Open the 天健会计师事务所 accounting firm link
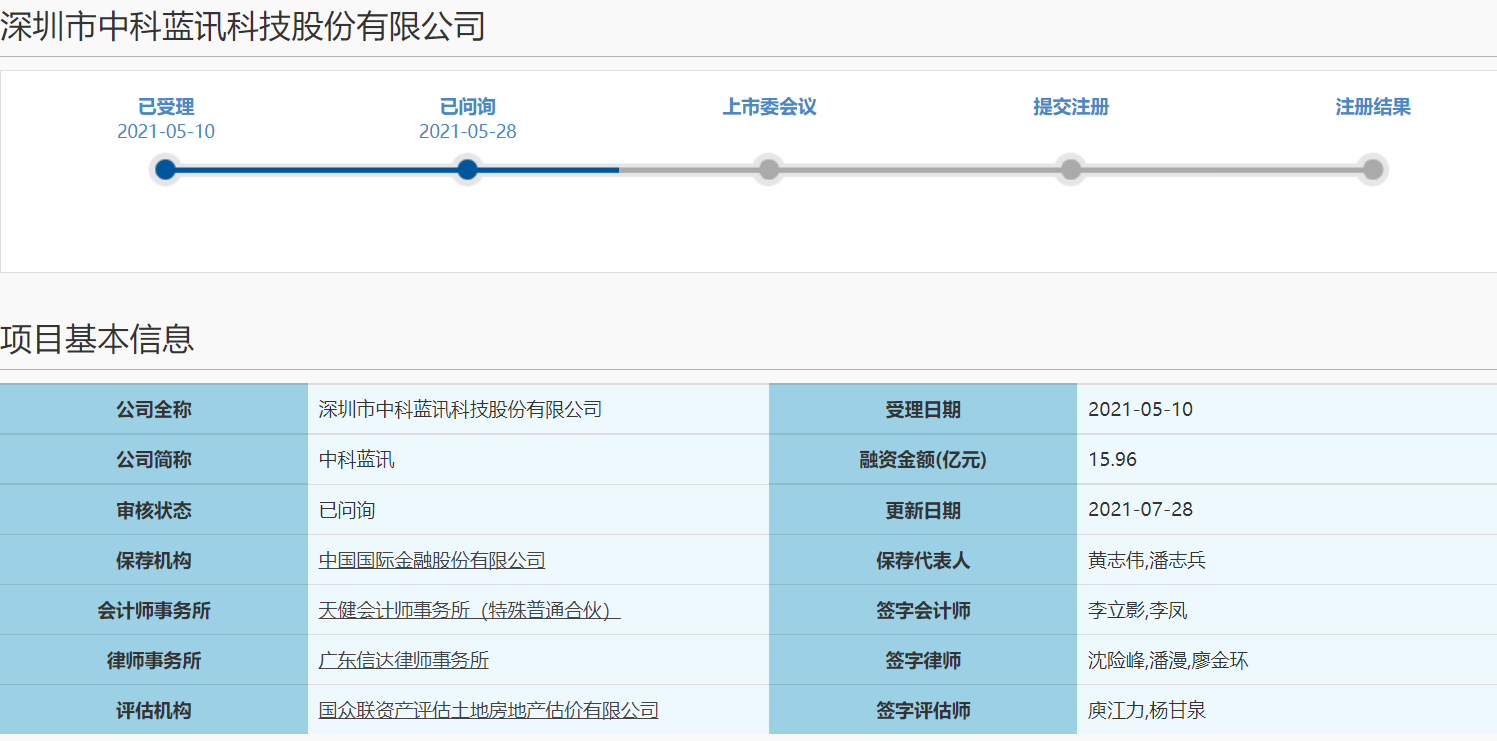Image resolution: width=1497 pixels, height=741 pixels. pos(470,610)
